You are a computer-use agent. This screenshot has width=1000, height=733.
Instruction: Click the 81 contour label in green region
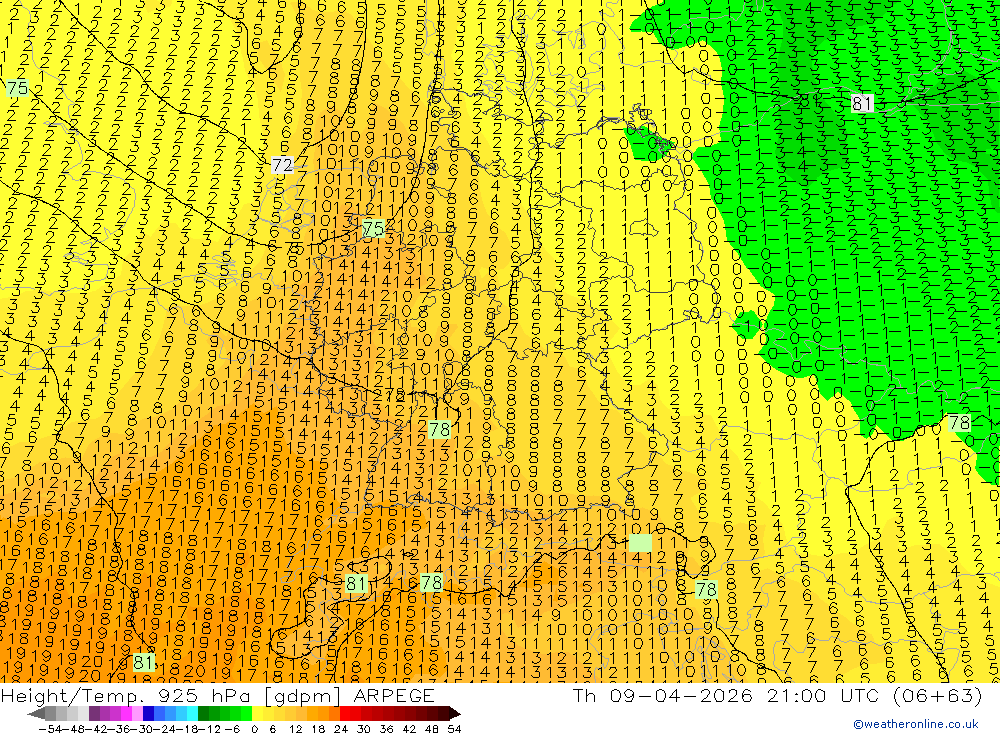click(x=862, y=103)
